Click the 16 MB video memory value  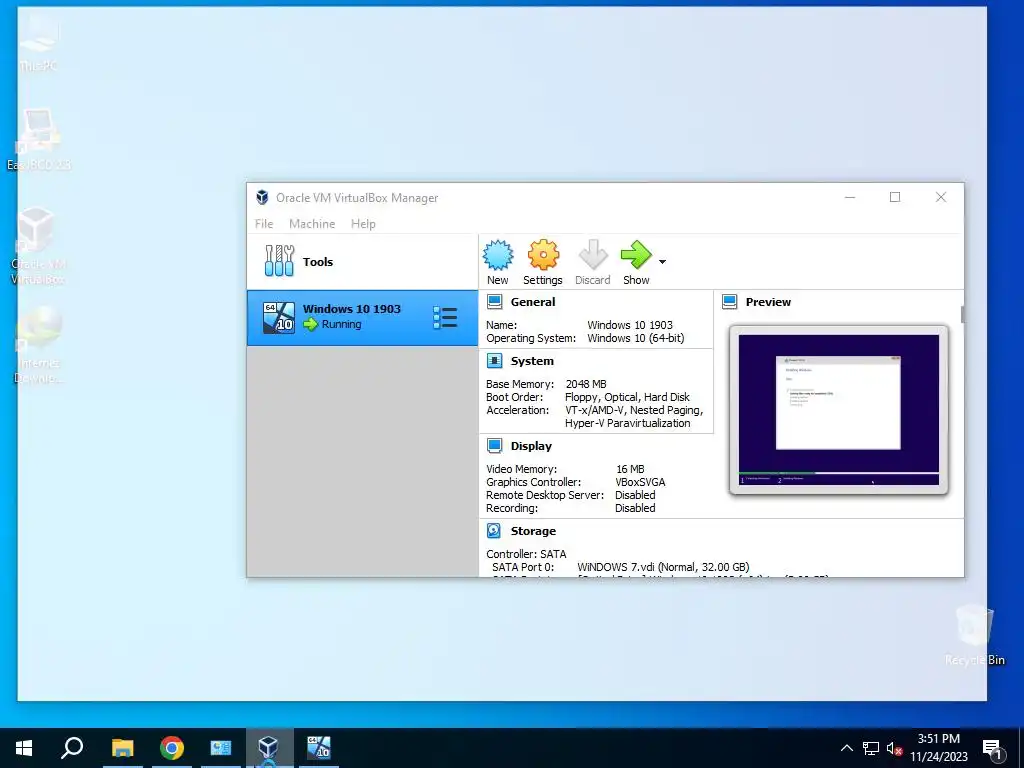click(630, 469)
